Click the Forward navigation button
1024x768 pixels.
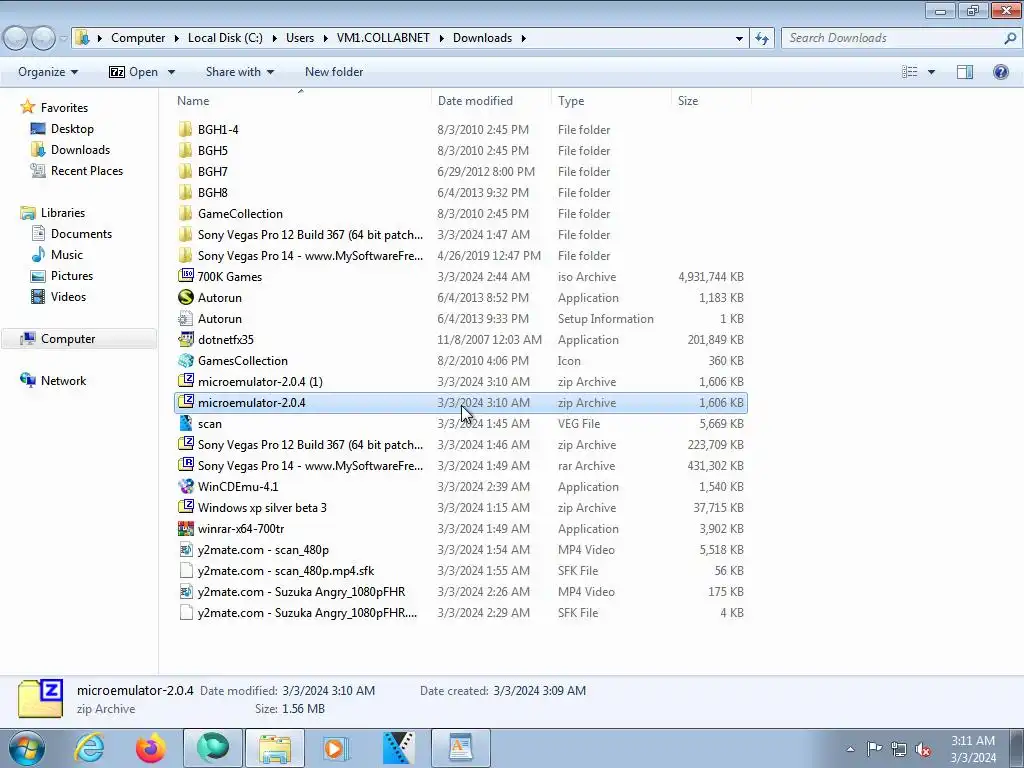coord(43,38)
